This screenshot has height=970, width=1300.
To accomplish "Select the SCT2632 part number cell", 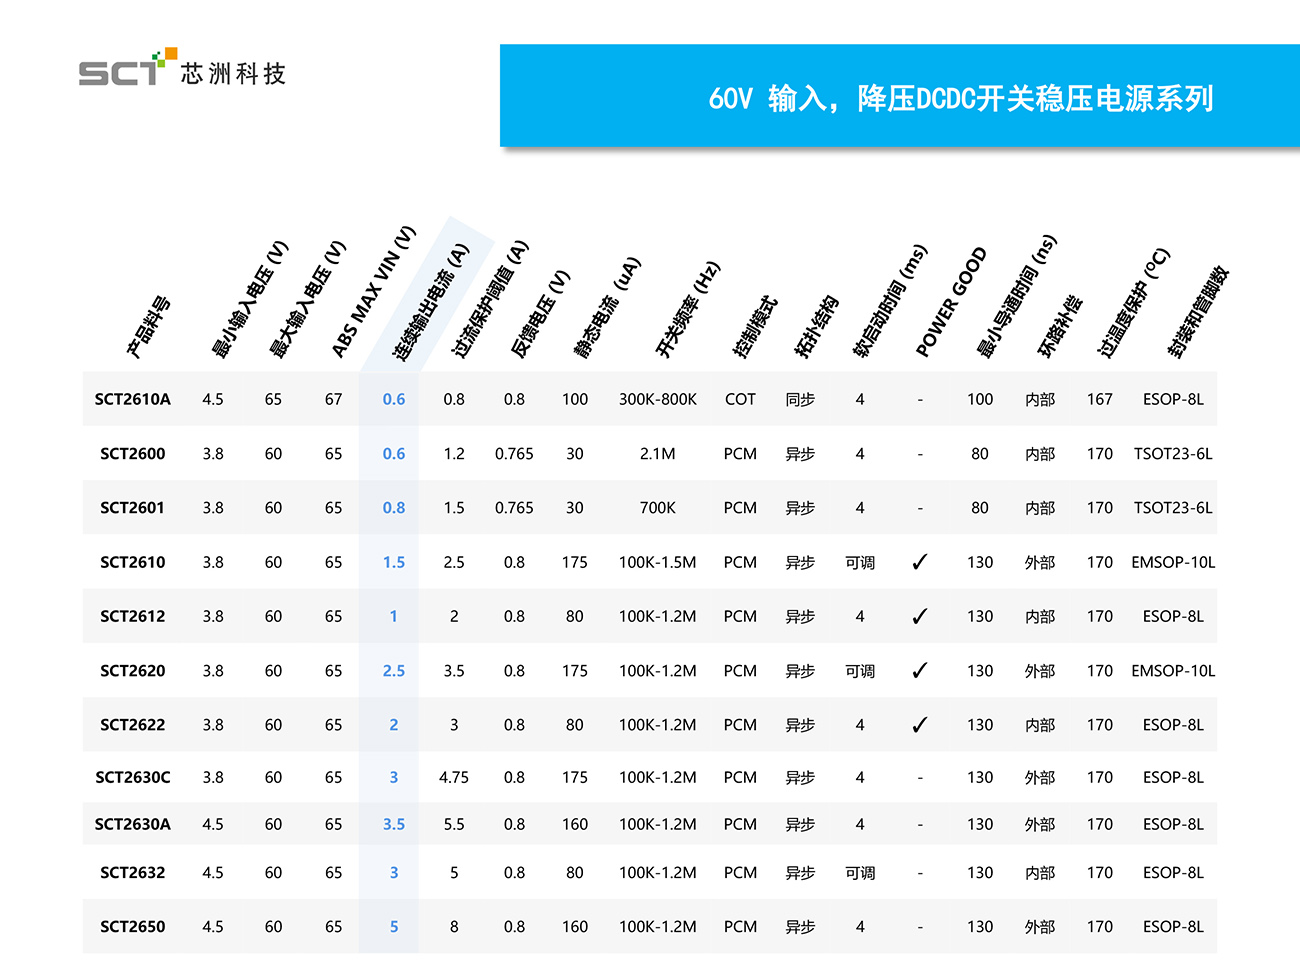I will (x=133, y=872).
